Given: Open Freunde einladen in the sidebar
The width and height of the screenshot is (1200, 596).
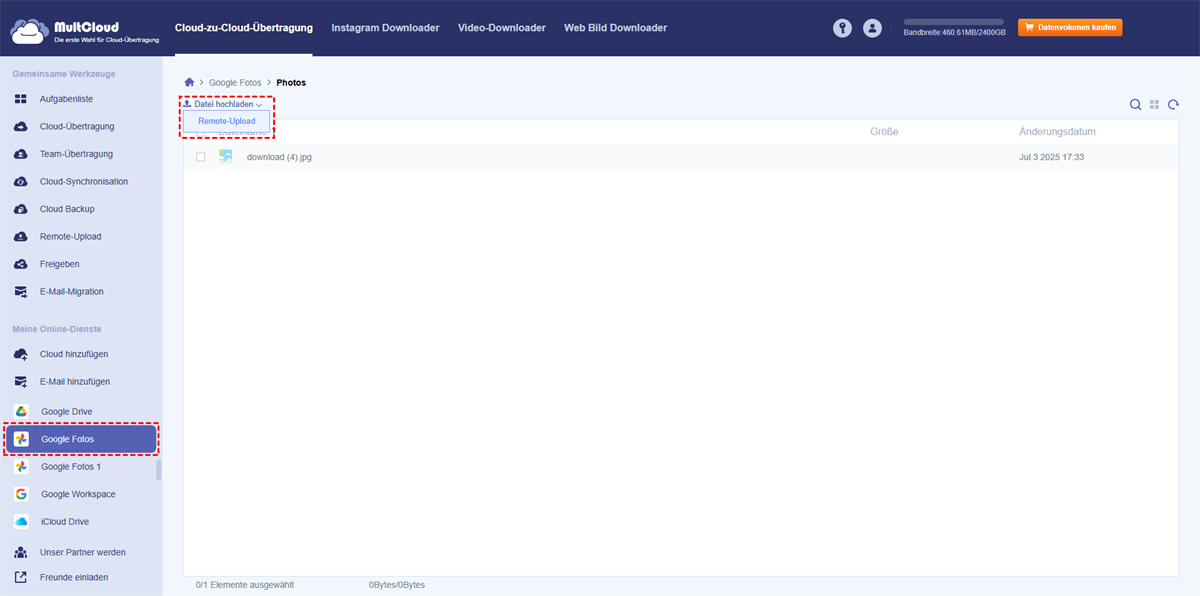Looking at the screenshot, I should coord(74,577).
